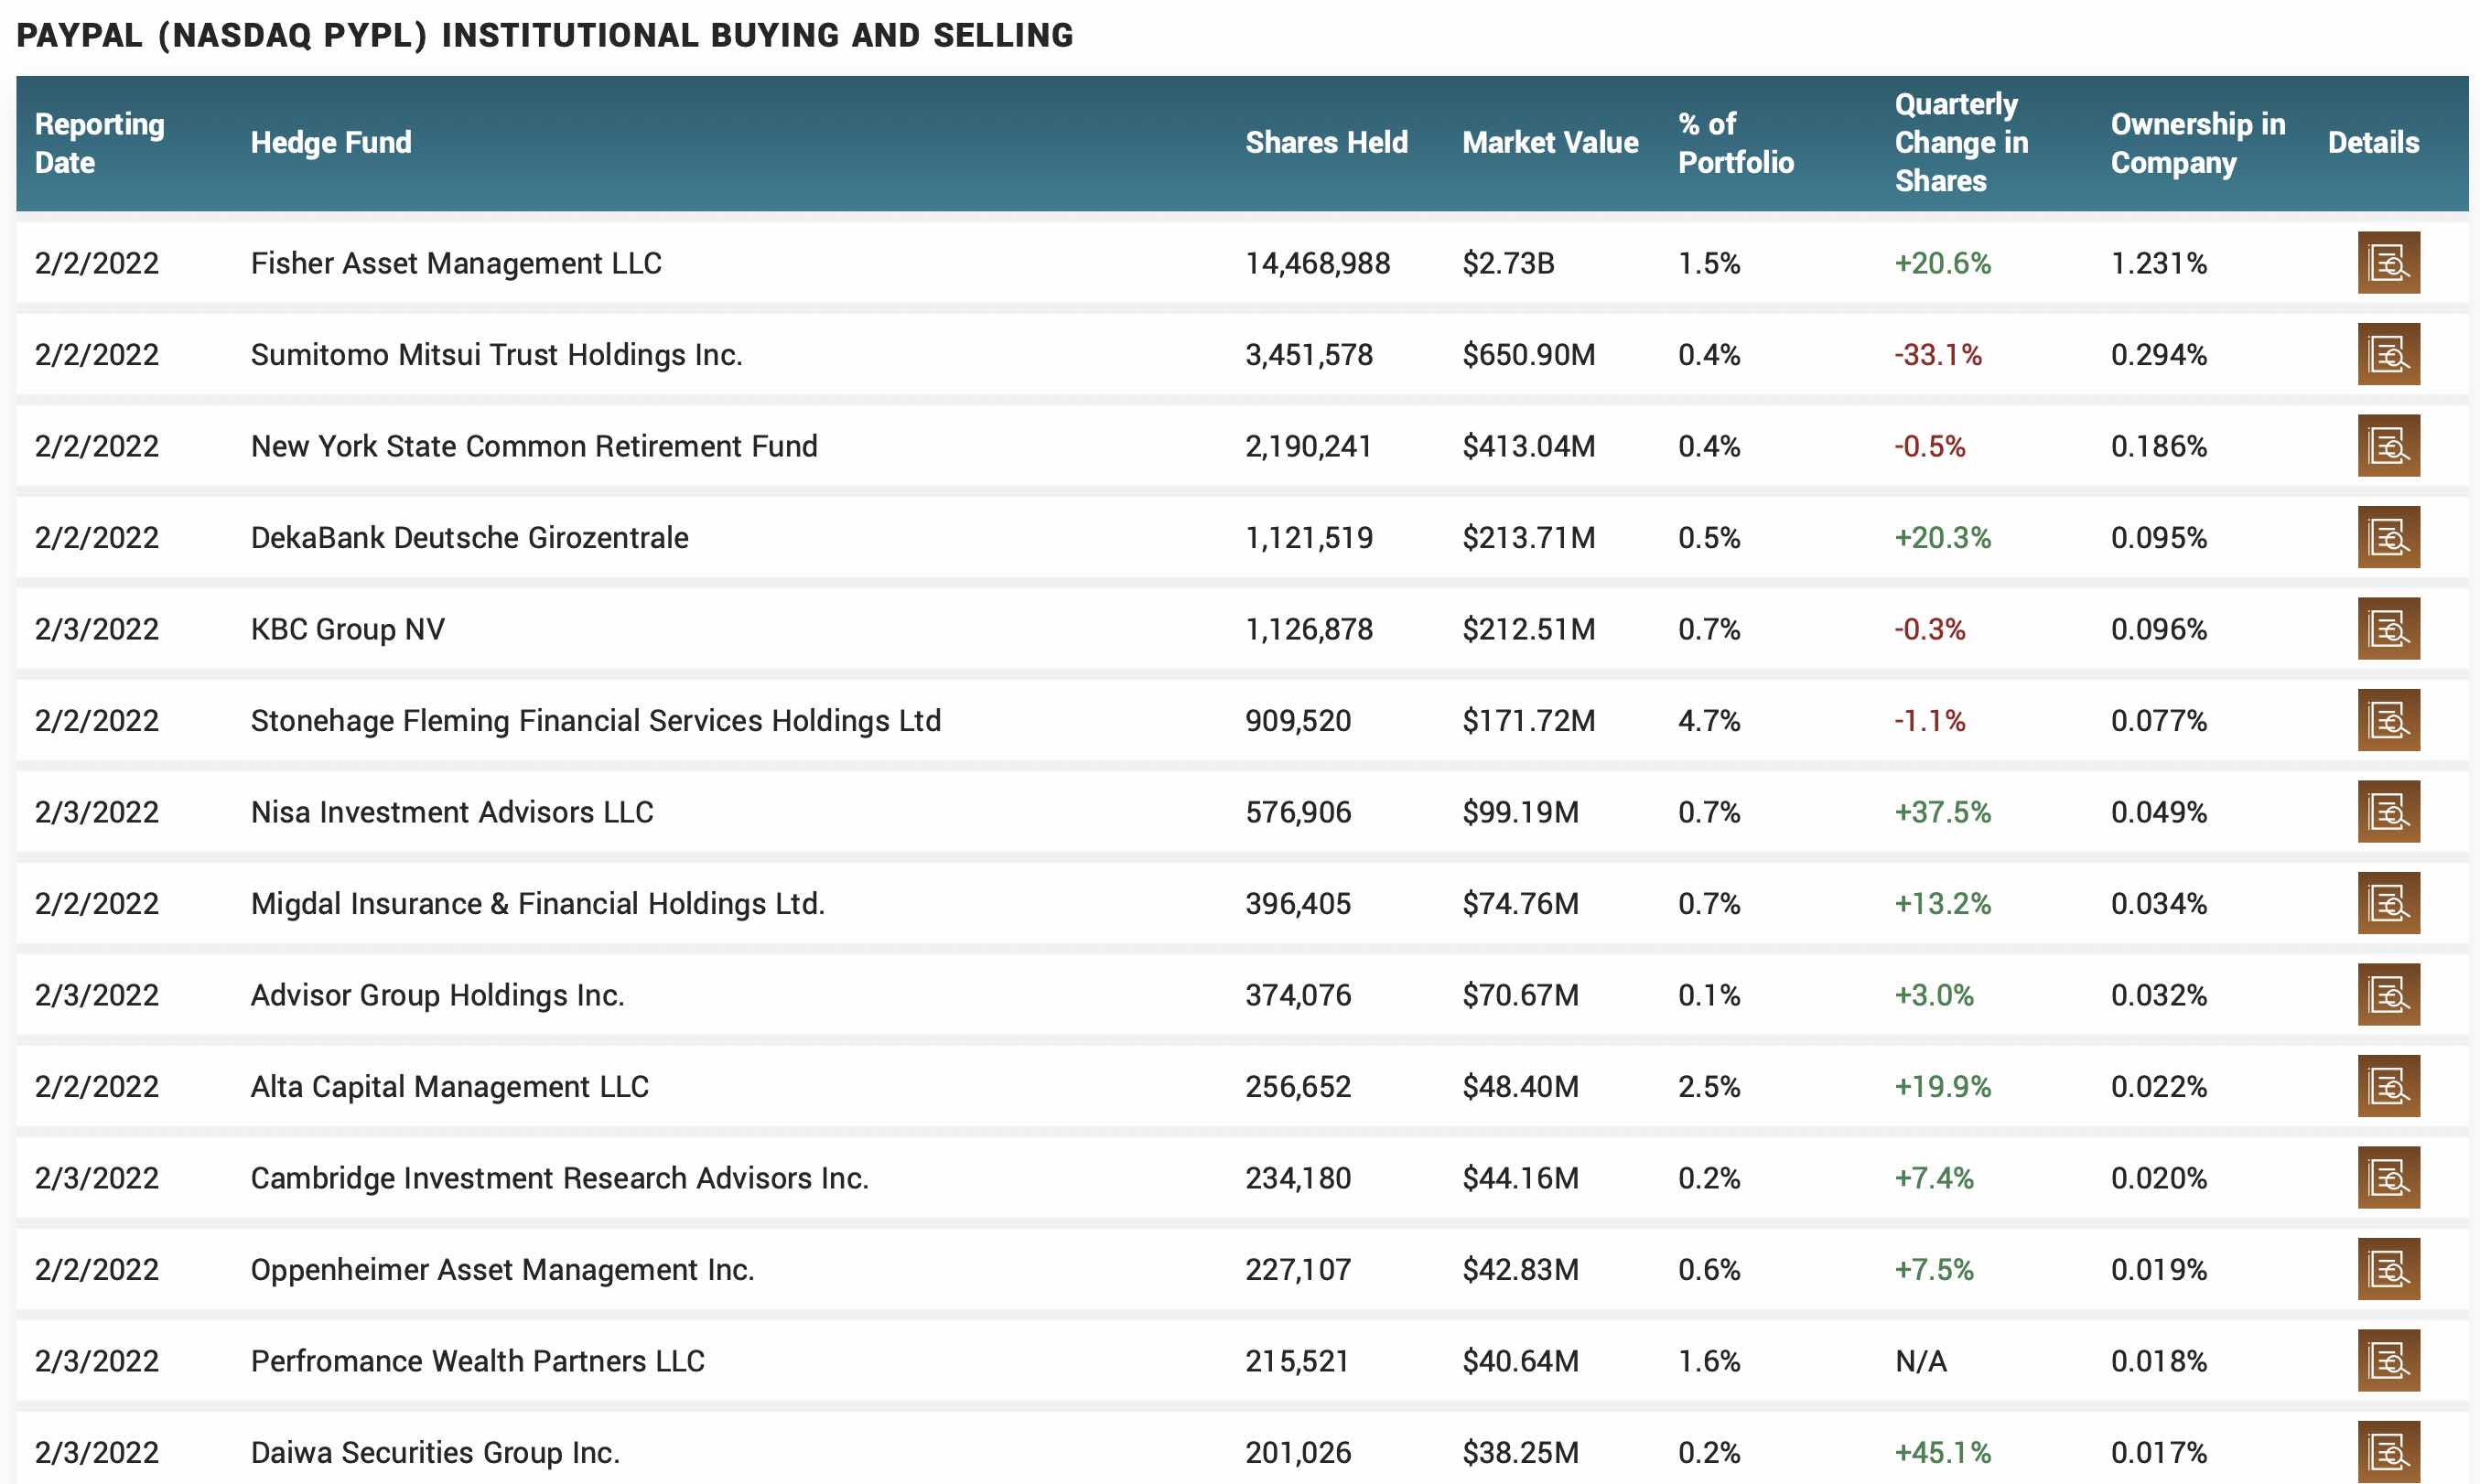Viewport: 2480px width, 1484px height.
Task: Click quarterly change +3.0%
Action: click(1933, 995)
